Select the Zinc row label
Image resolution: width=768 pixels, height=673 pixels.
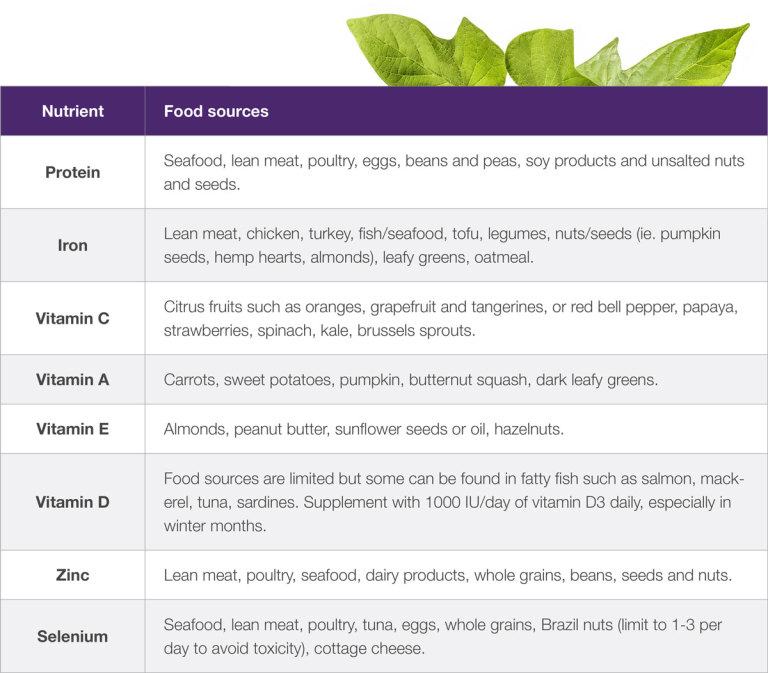point(72,575)
